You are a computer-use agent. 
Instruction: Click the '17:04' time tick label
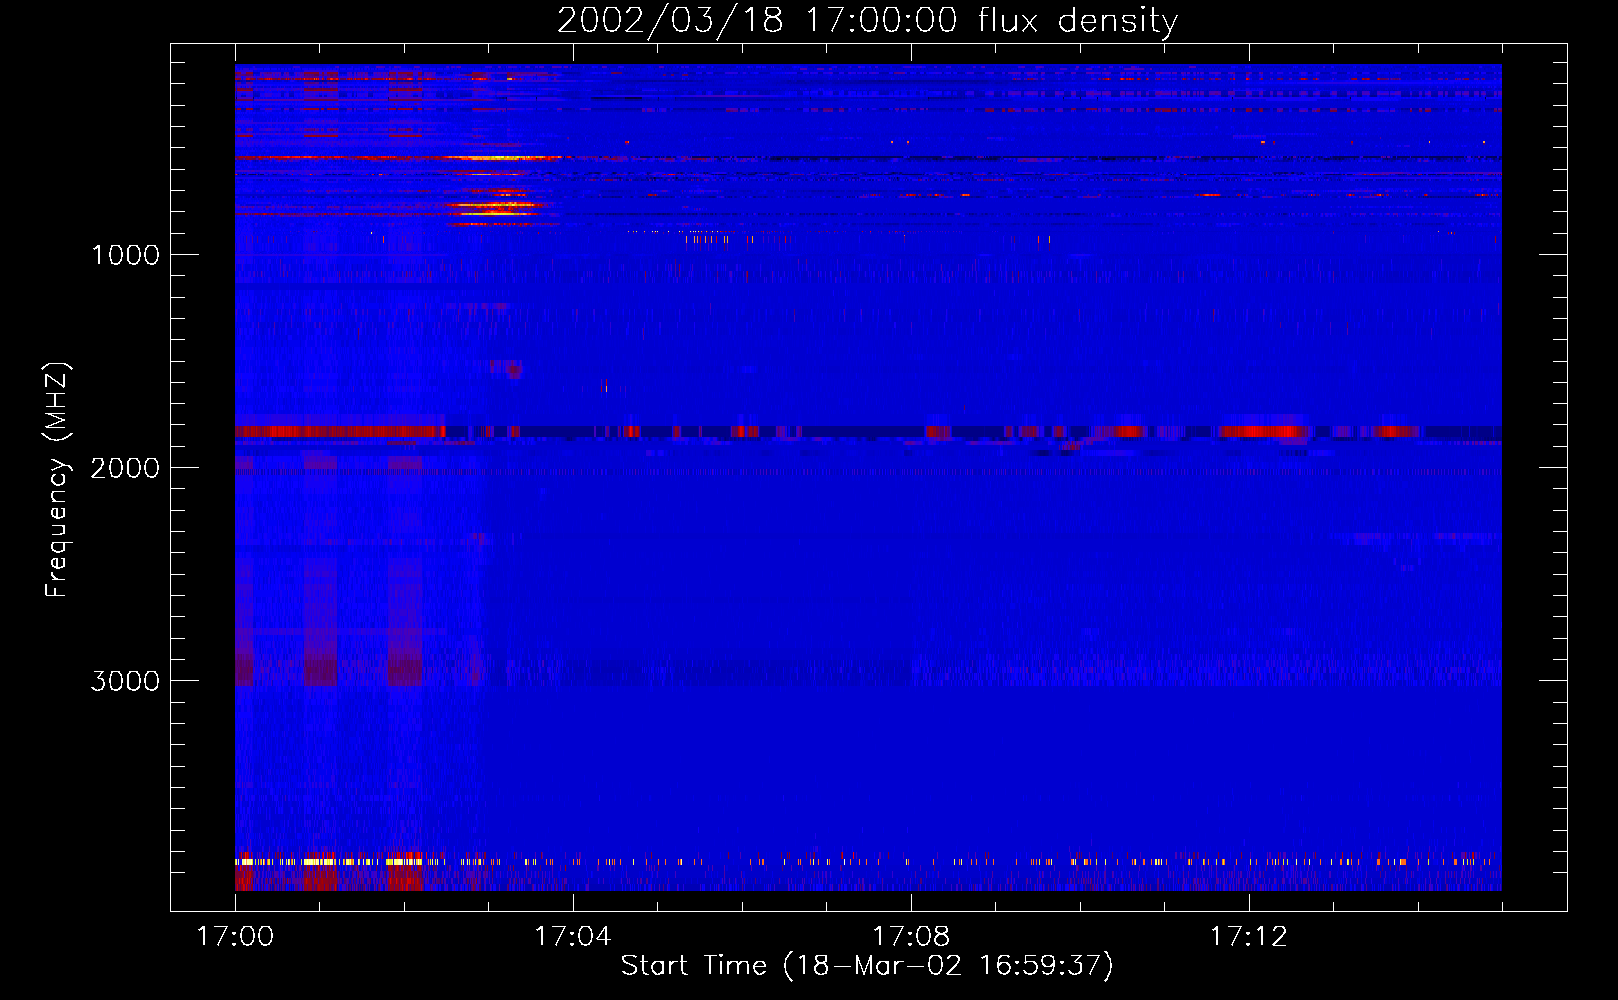click(572, 937)
